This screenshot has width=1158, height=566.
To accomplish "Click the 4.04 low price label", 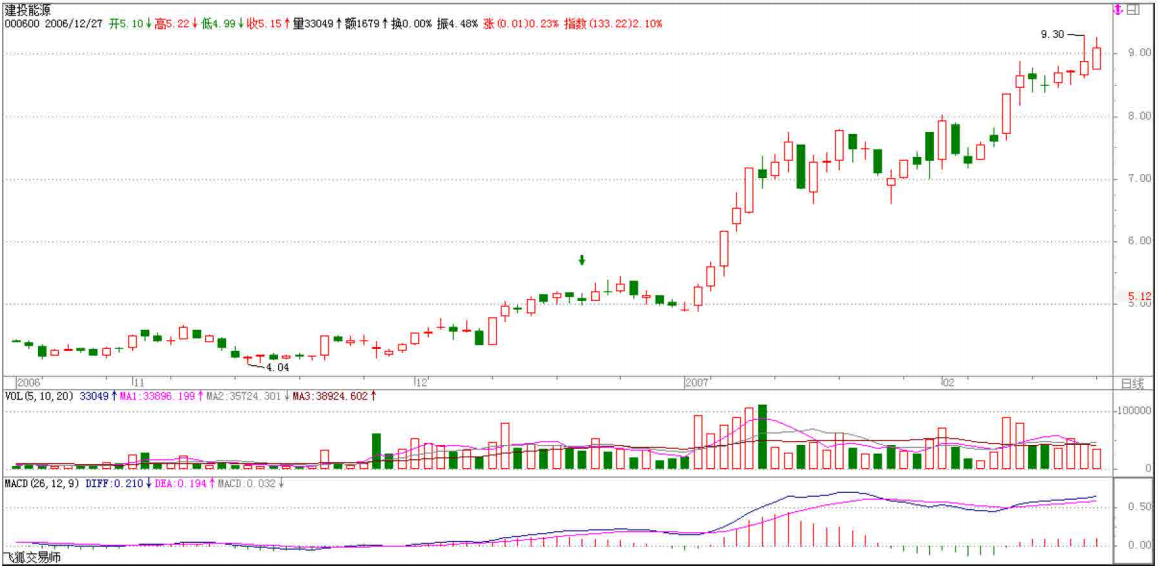I will [x=275, y=367].
